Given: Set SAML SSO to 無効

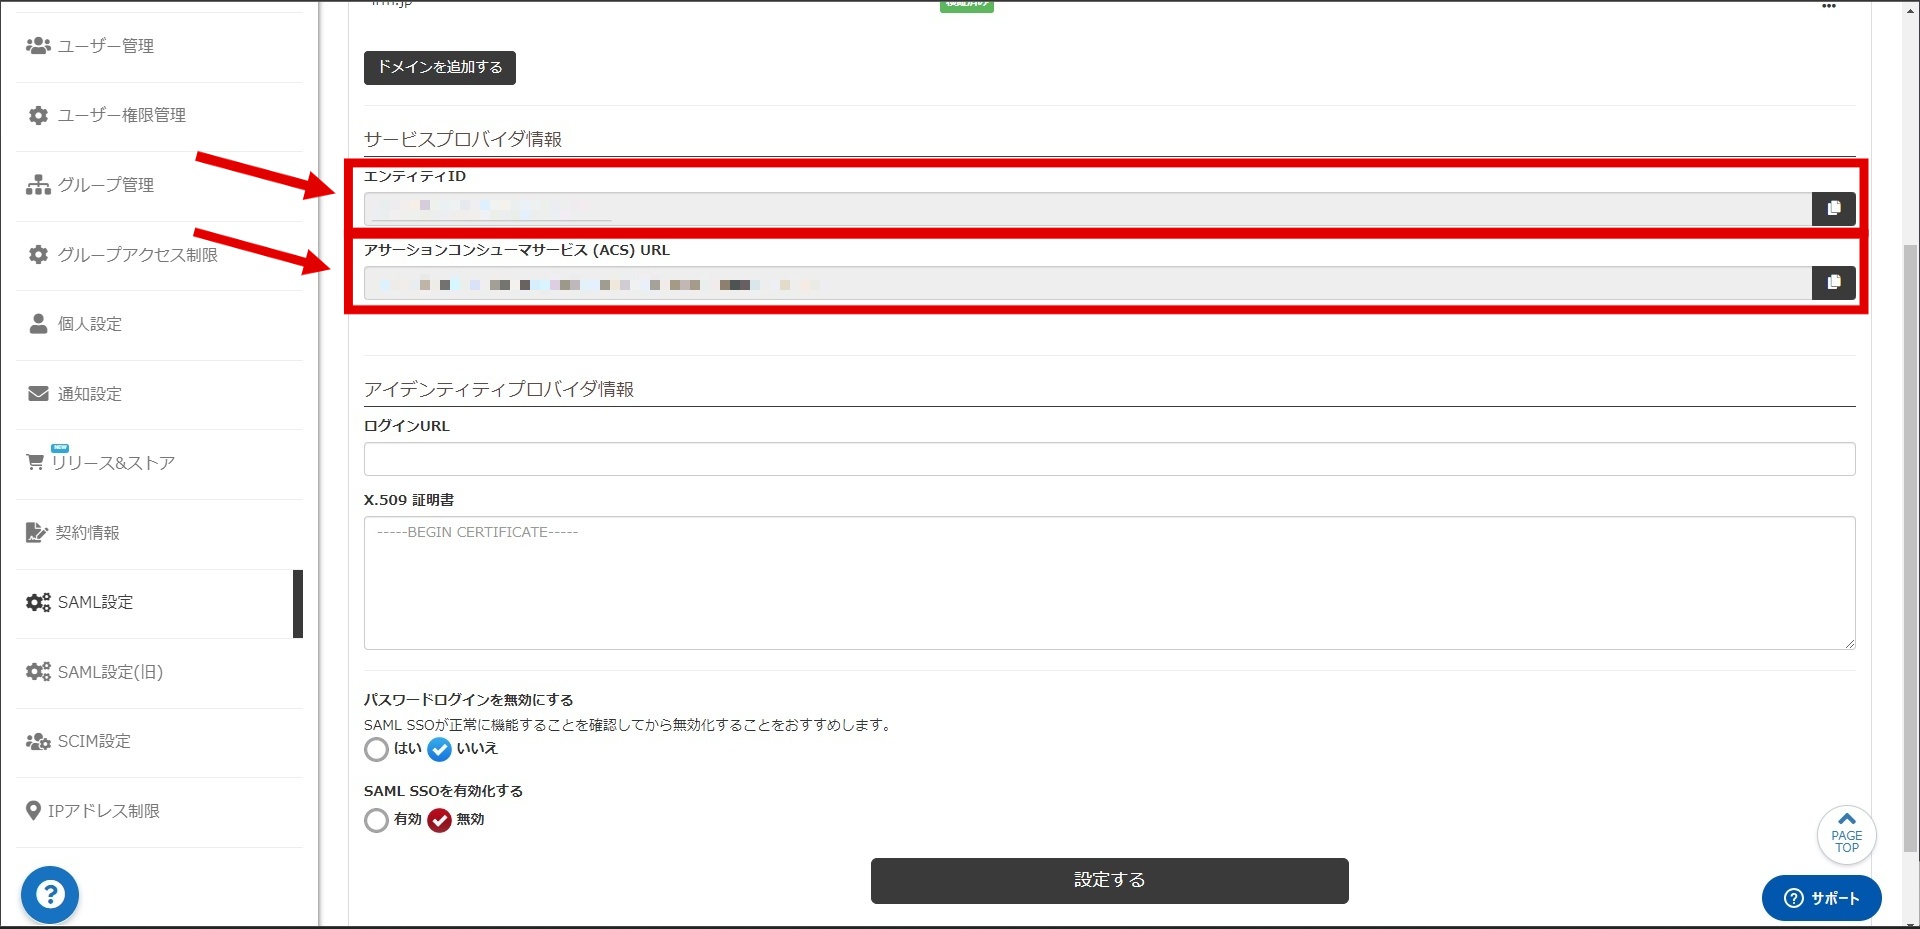Looking at the screenshot, I should coord(439,820).
